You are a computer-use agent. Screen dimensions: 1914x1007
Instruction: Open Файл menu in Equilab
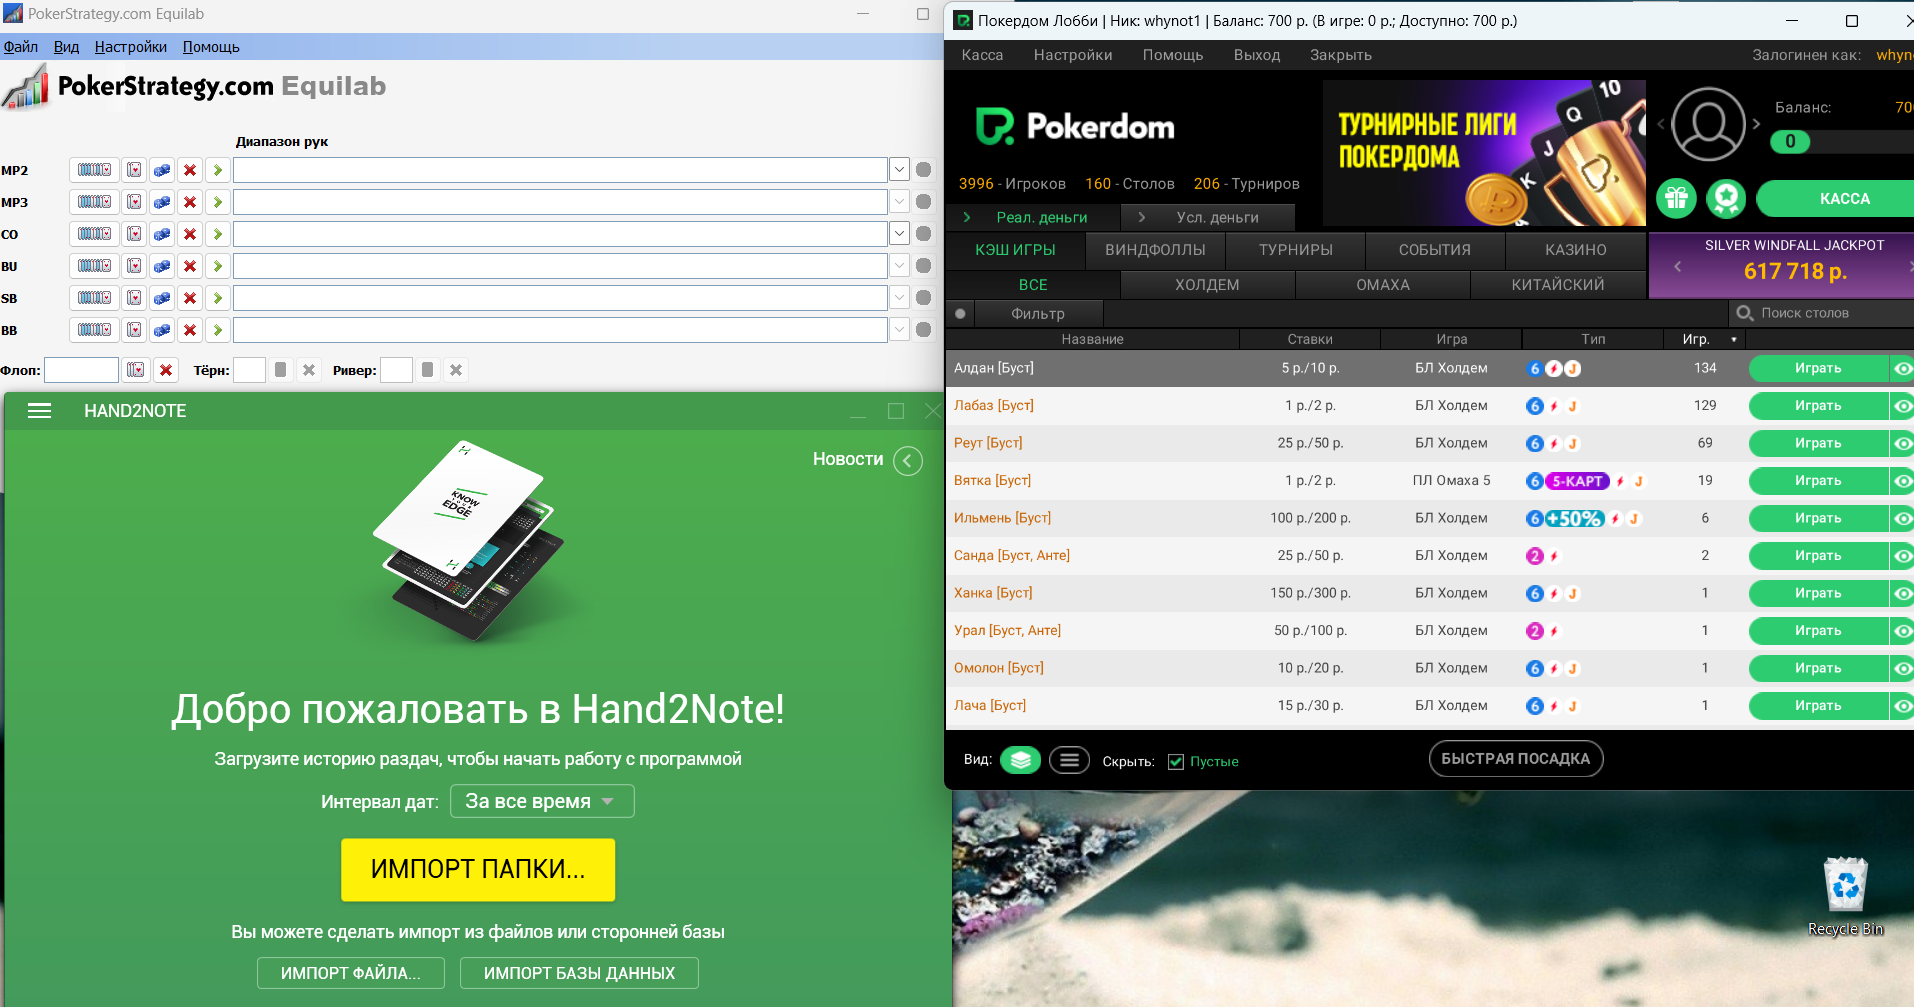(x=20, y=47)
